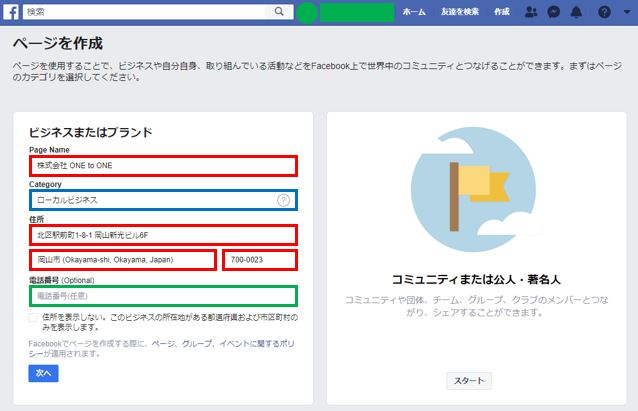Check the 住所を表示しない checkbox

(x=33, y=318)
